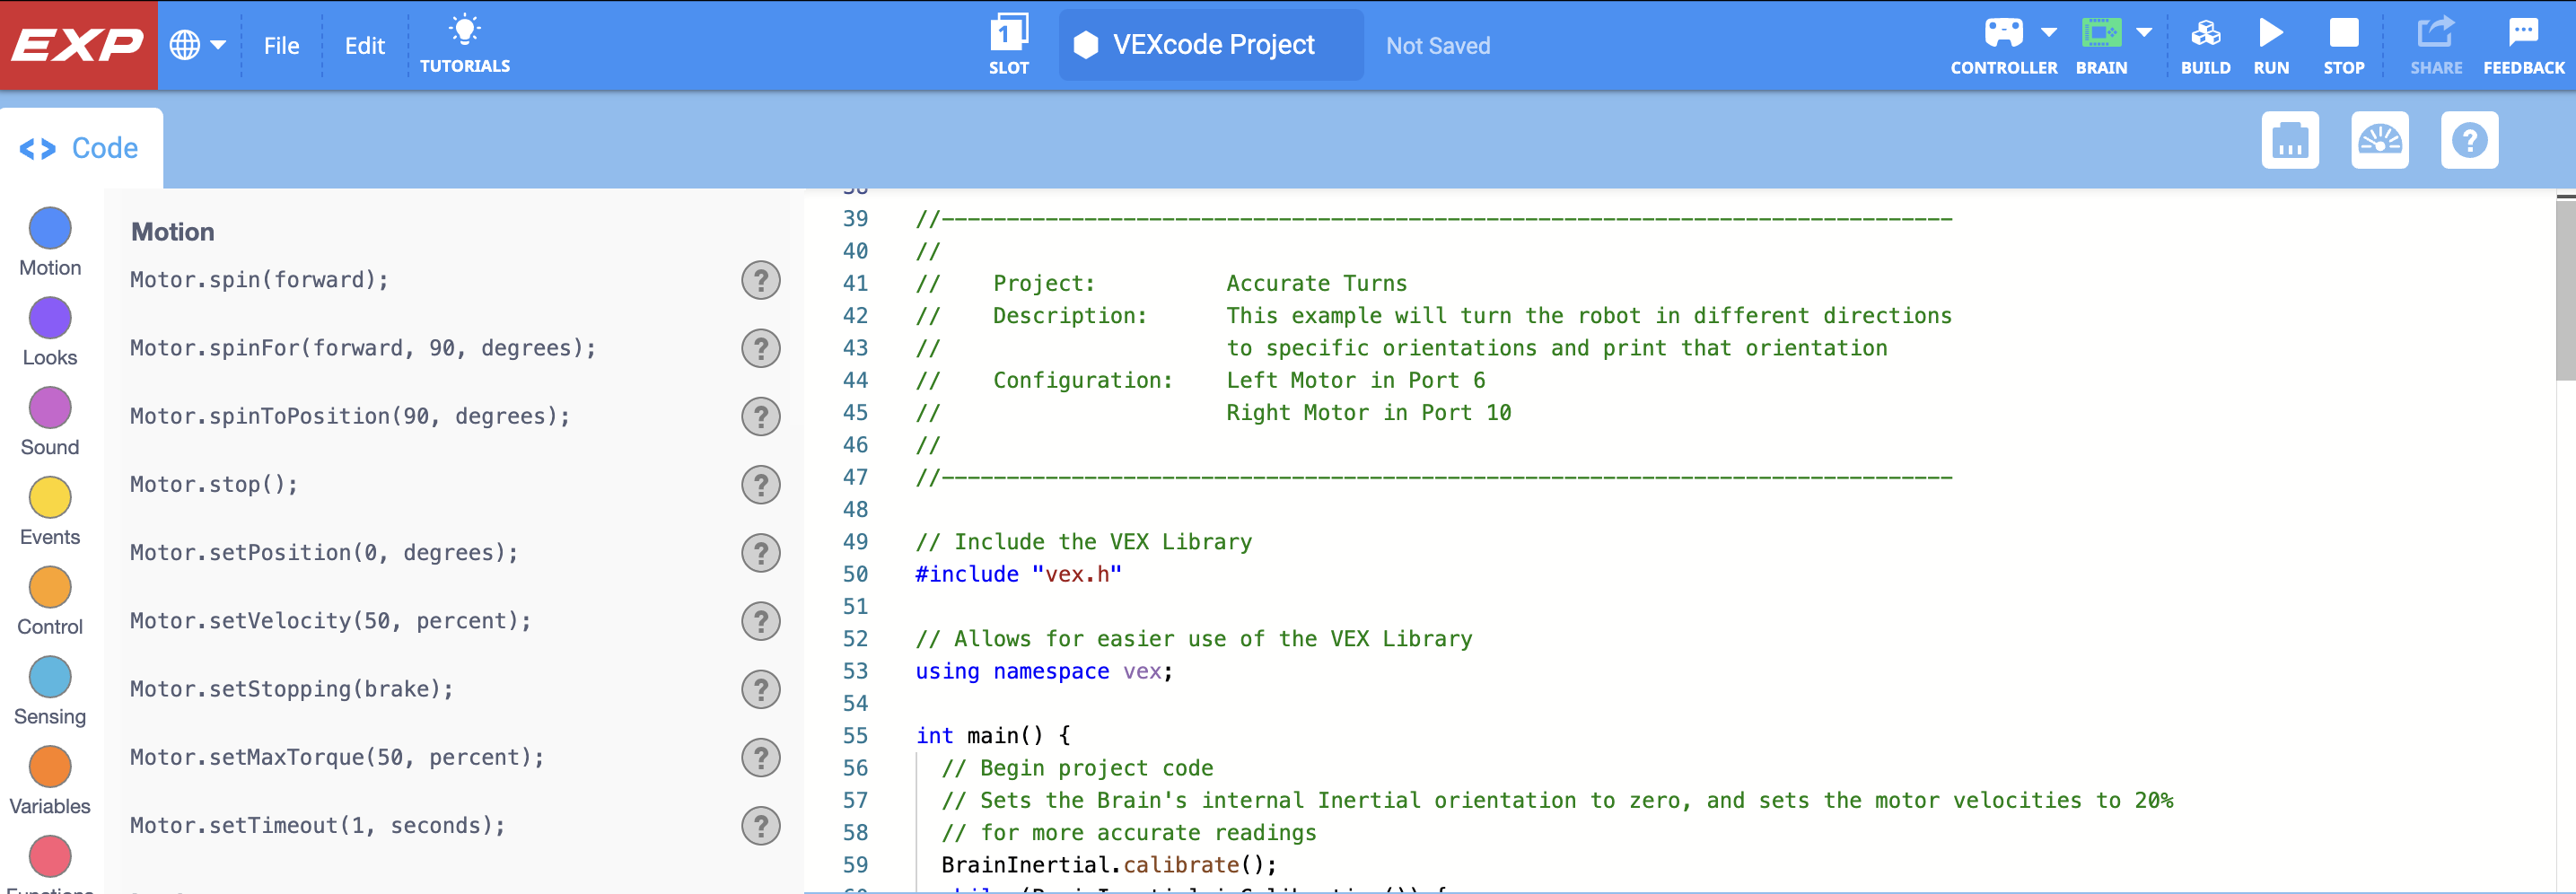Viewport: 2576px width, 894px height.
Task: Open the Controller configuration icon
Action: tap(2004, 33)
